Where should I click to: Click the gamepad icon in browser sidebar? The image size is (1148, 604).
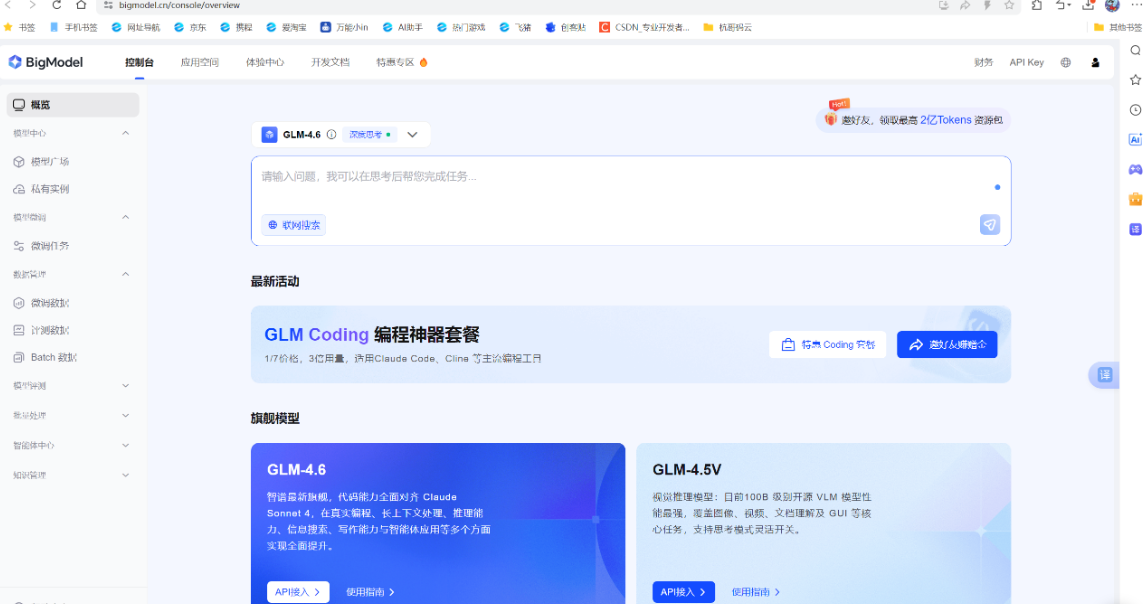1135,170
